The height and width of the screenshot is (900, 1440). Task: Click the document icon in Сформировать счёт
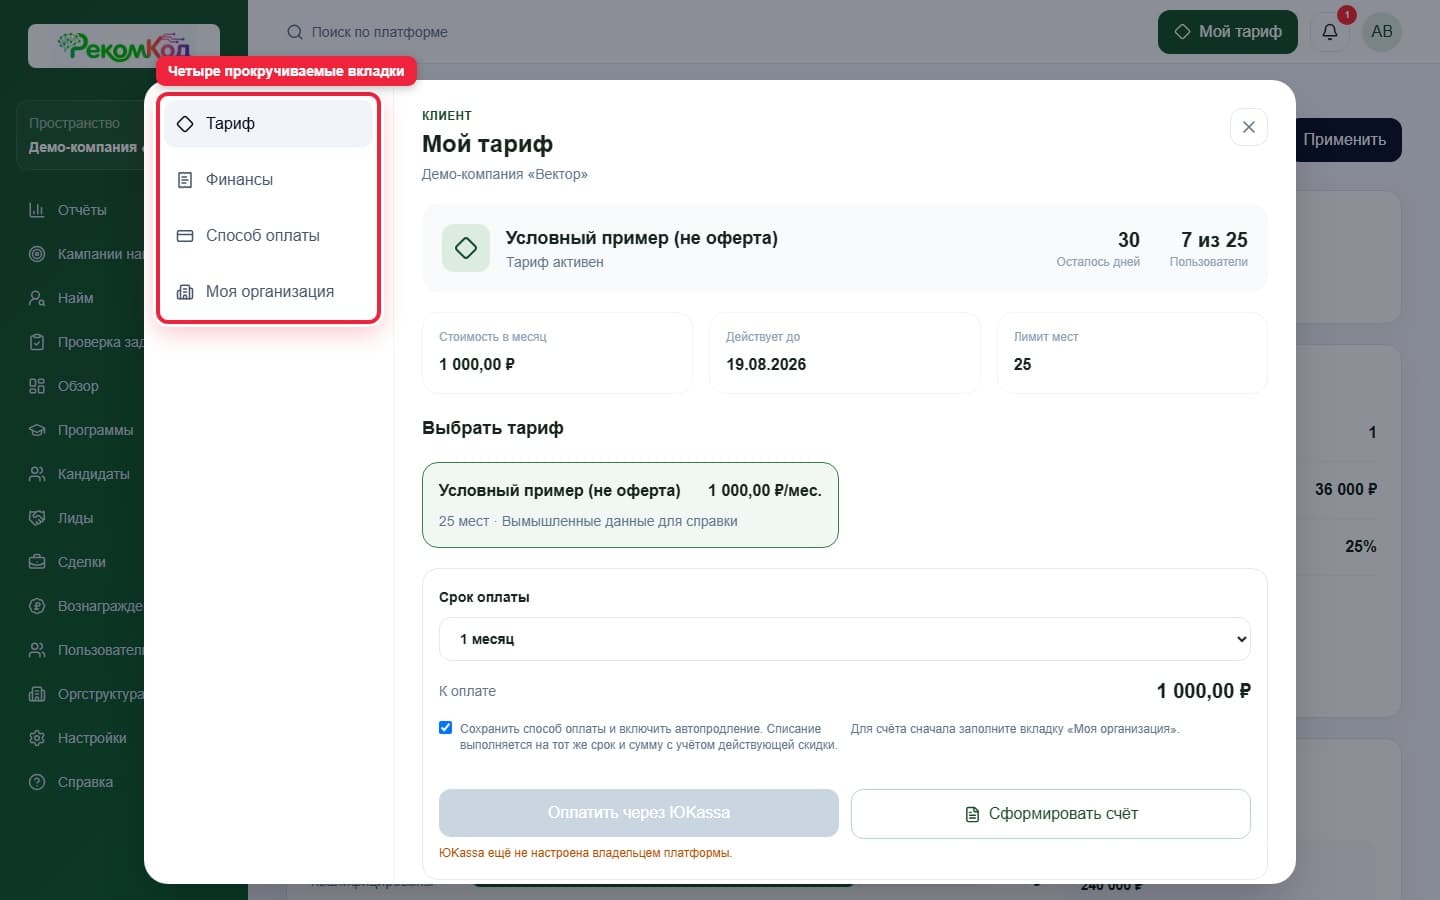coord(972,814)
